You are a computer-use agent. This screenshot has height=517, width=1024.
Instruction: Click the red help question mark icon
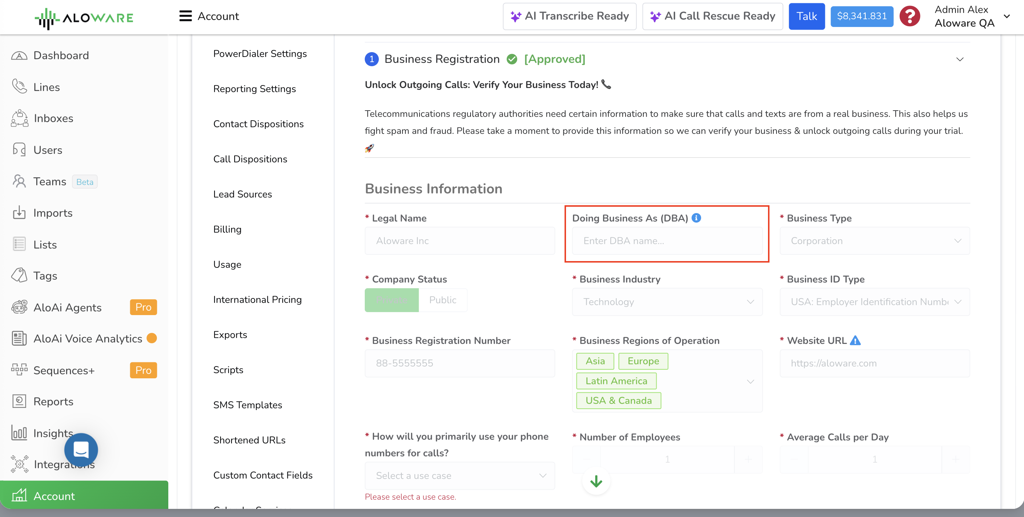pyautogui.click(x=910, y=16)
